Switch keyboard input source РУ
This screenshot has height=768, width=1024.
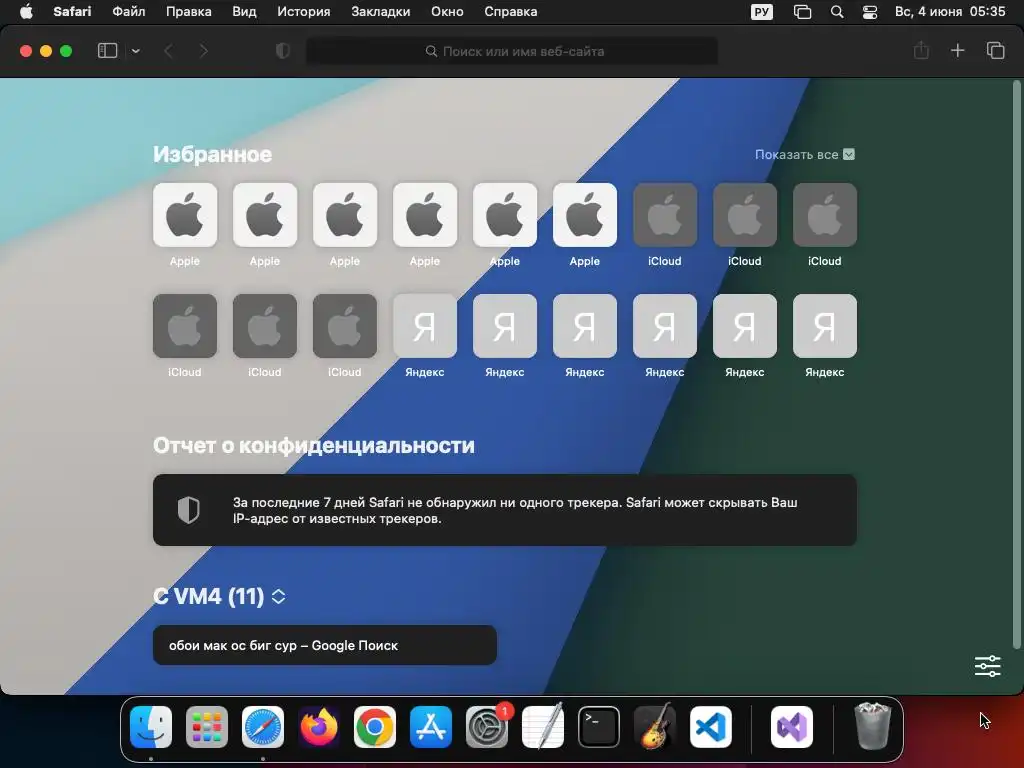click(761, 12)
